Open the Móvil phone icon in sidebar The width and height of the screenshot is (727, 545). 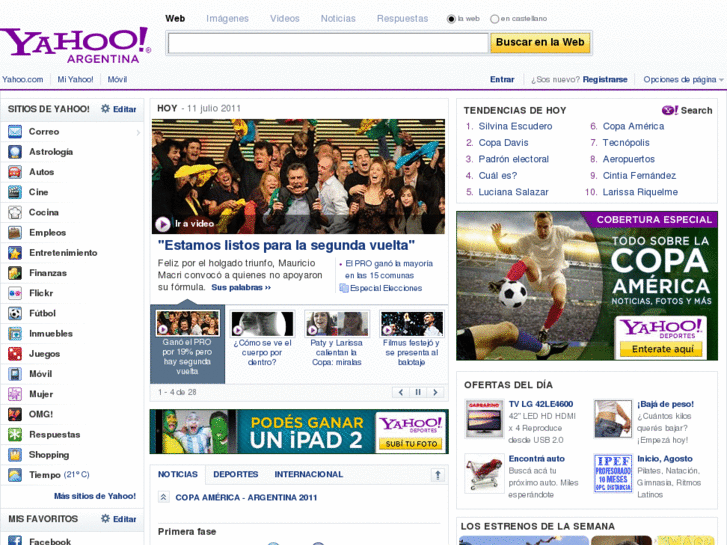[15, 374]
